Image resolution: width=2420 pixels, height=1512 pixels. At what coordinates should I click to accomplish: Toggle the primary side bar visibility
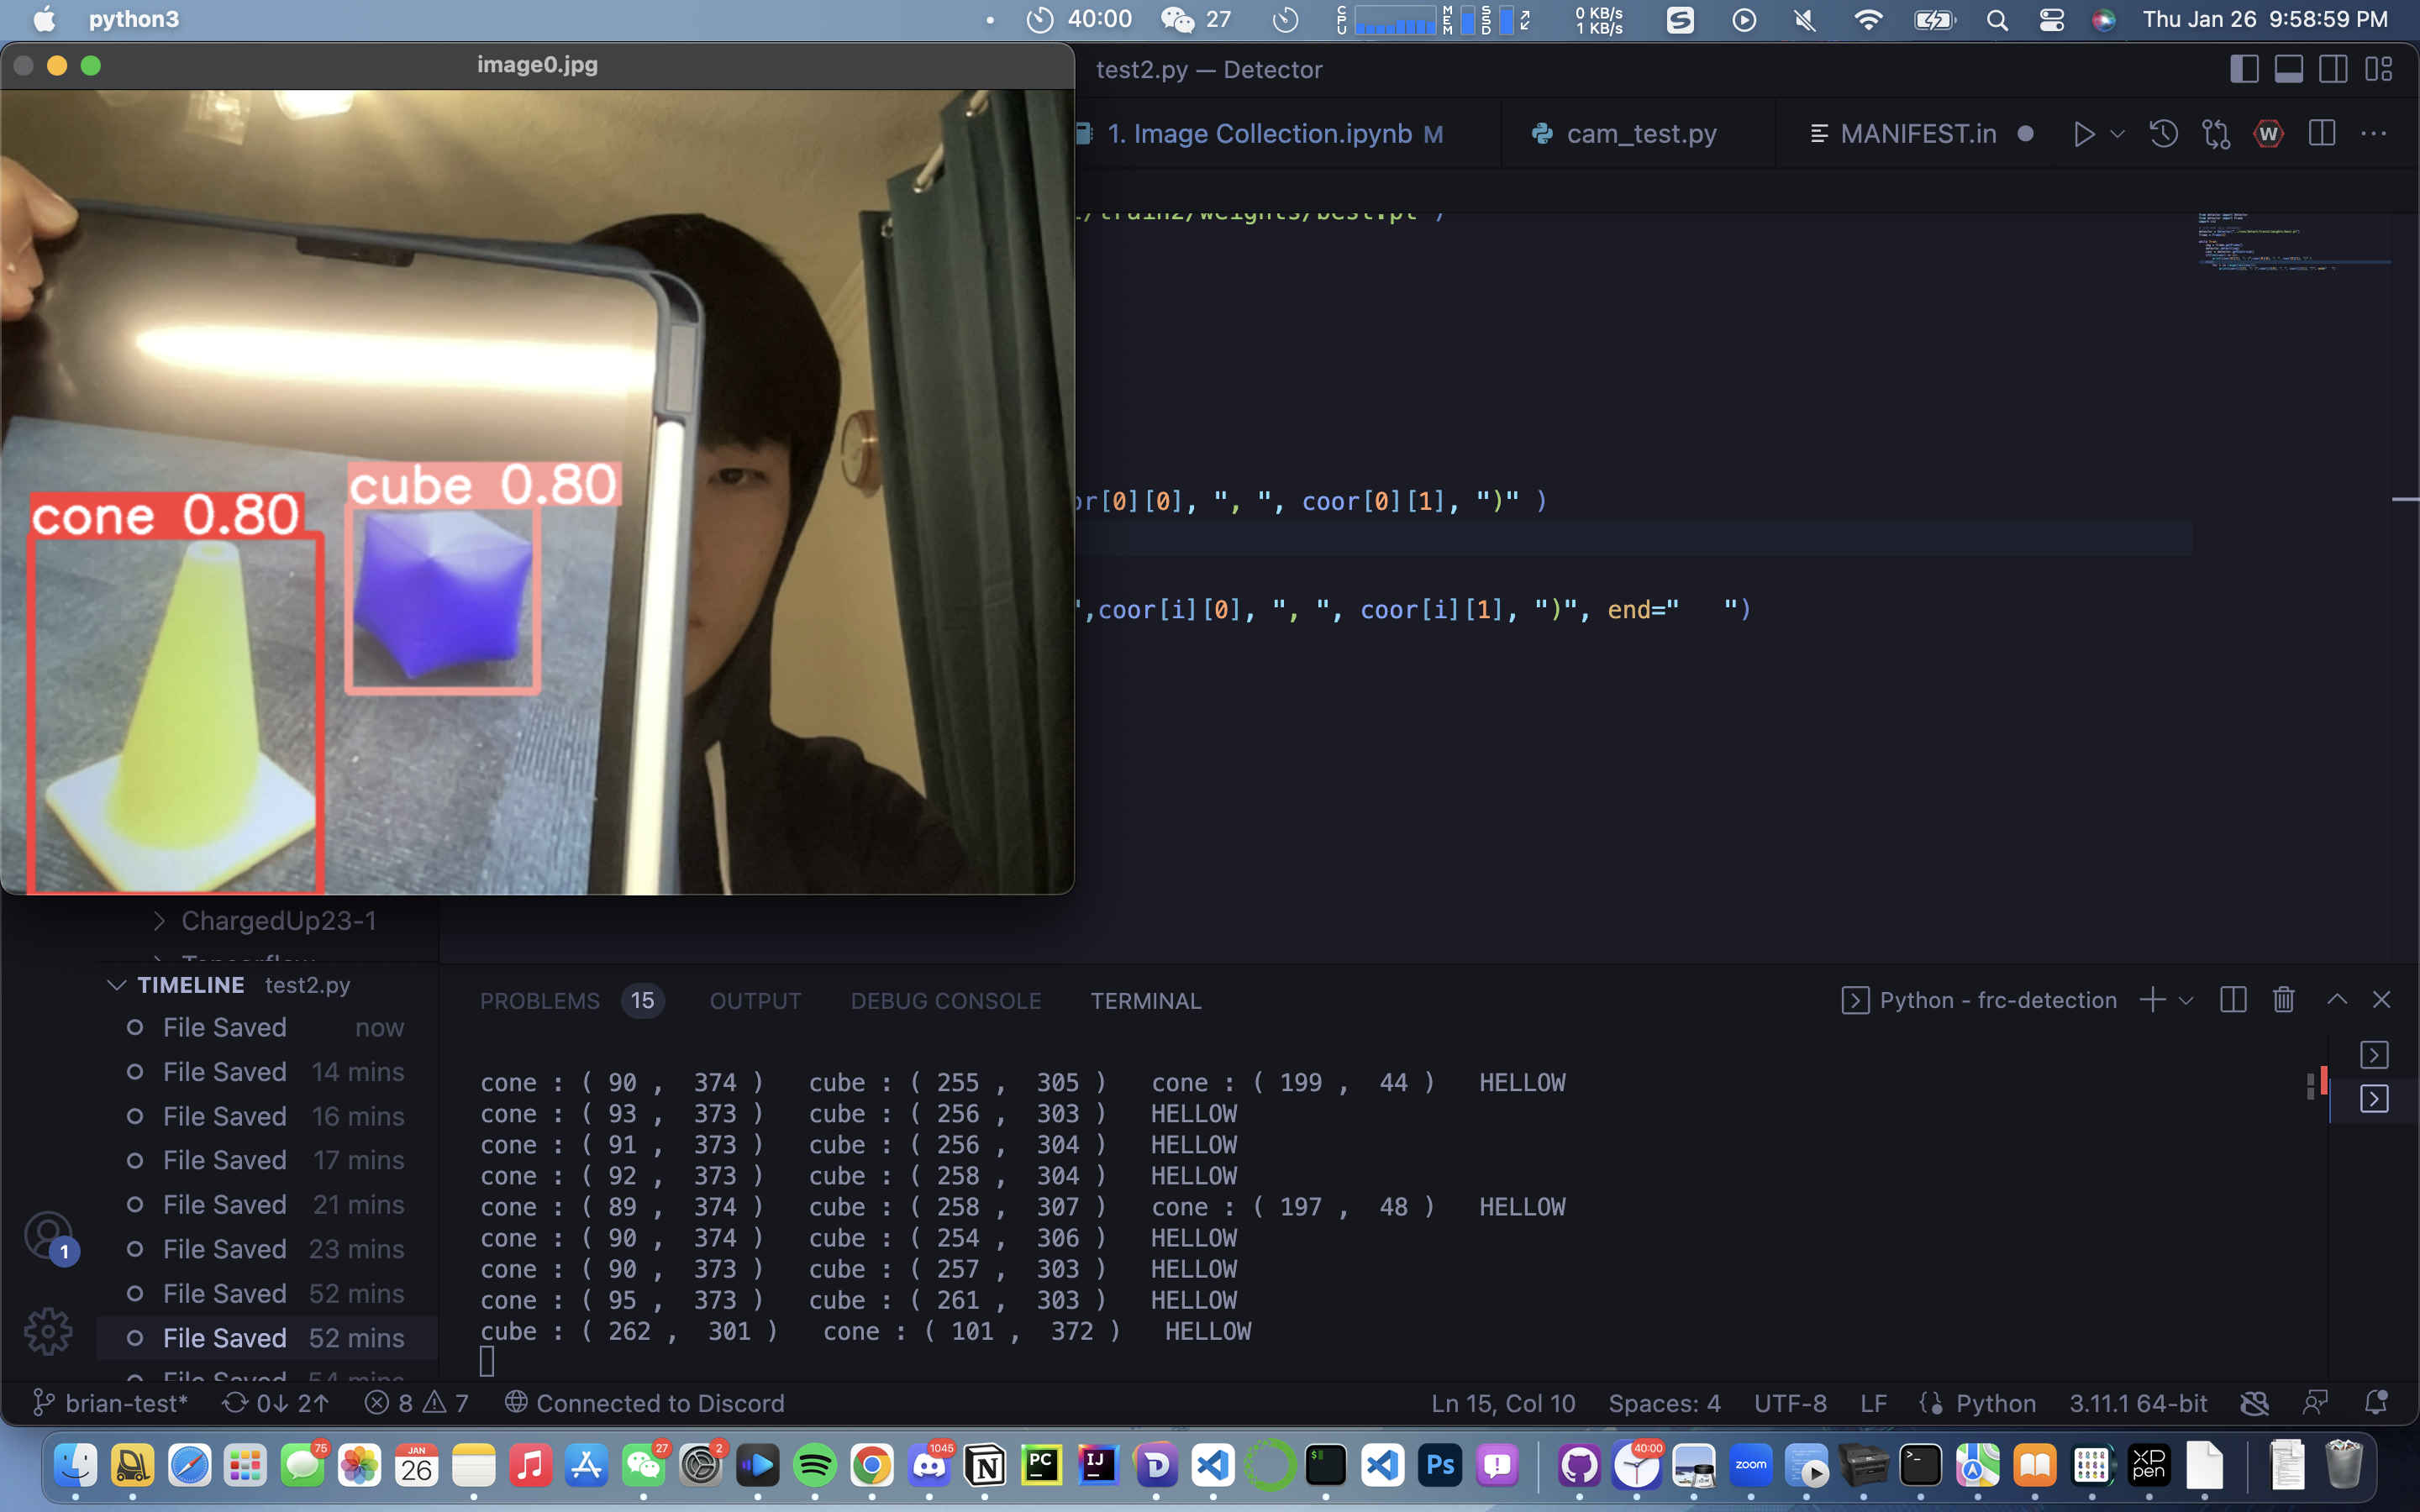(x=2245, y=68)
